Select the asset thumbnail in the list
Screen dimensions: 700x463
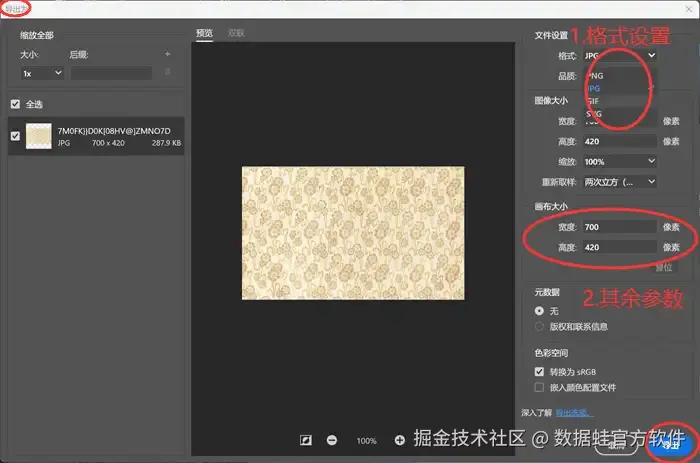coord(39,136)
